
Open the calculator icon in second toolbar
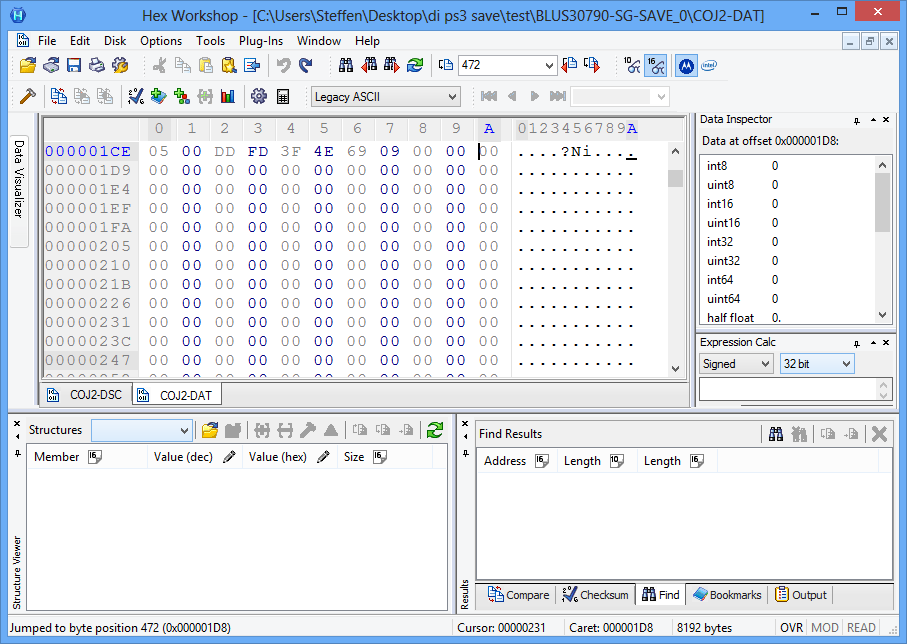pyautogui.click(x=283, y=97)
